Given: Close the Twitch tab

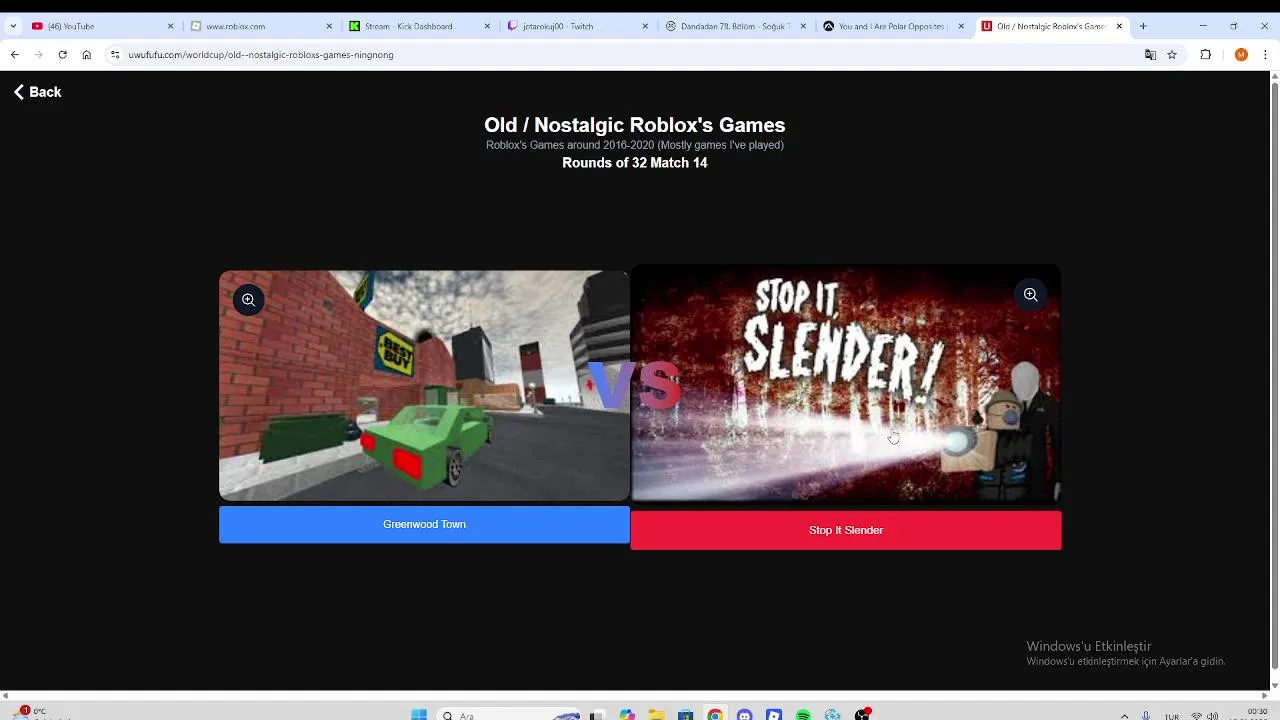Looking at the screenshot, I should (645, 26).
